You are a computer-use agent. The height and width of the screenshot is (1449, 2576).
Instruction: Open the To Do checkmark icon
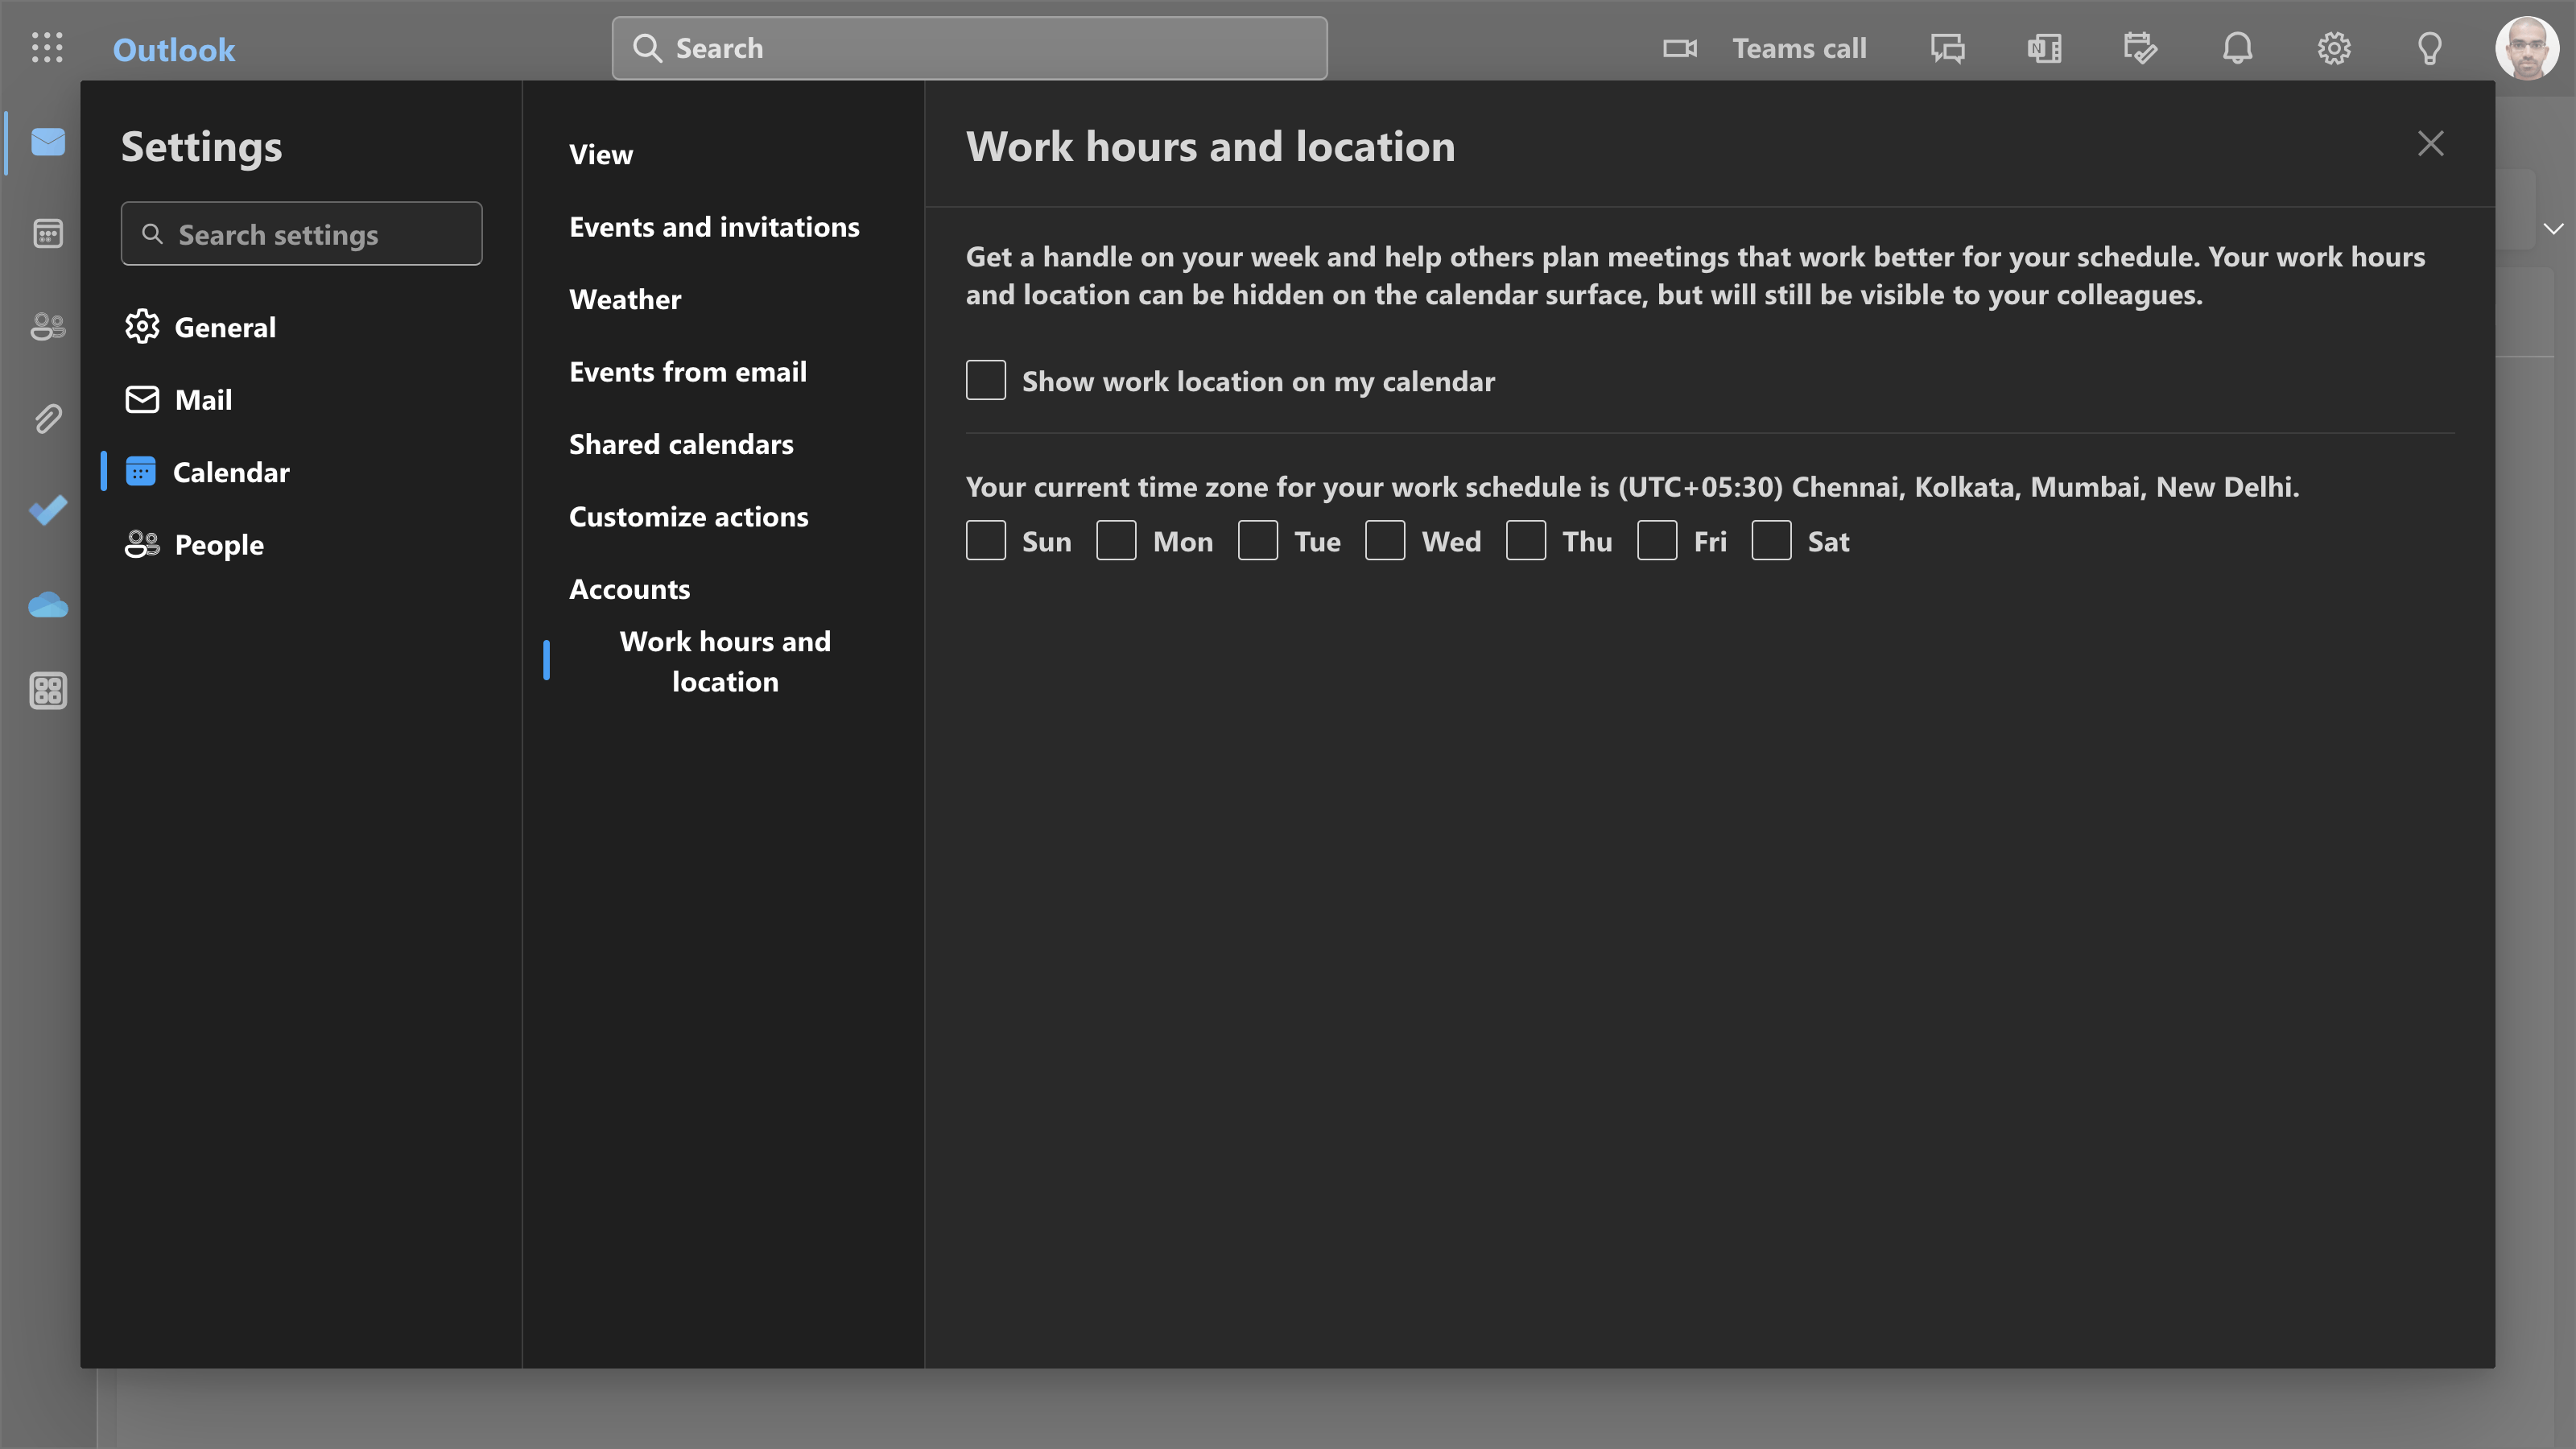47,511
